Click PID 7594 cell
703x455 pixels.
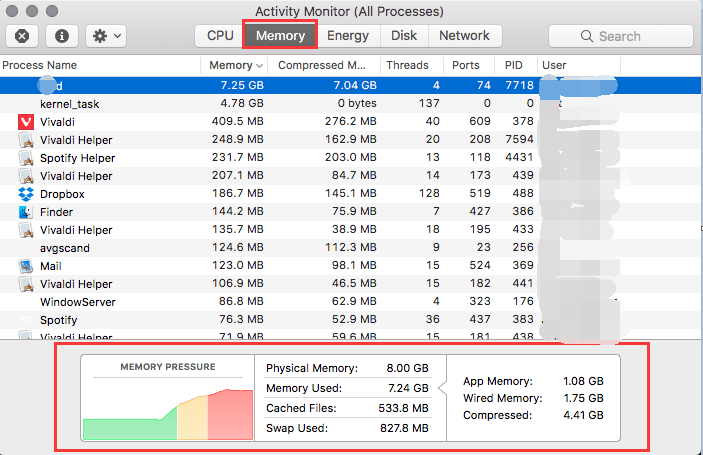[519, 139]
